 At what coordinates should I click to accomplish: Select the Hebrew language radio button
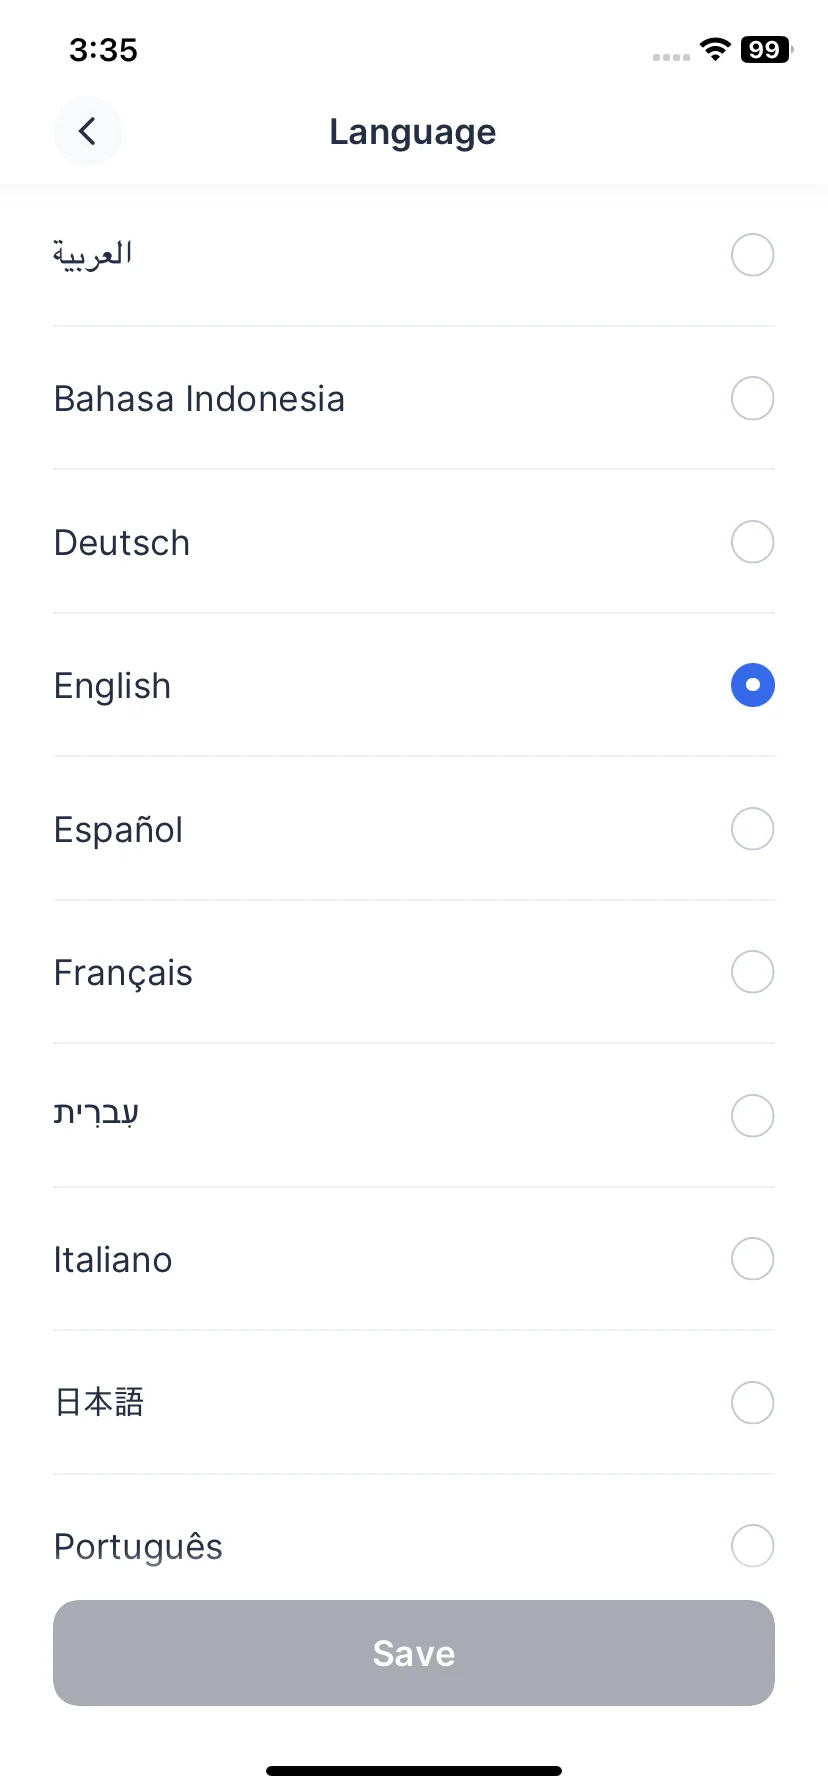tap(753, 1116)
